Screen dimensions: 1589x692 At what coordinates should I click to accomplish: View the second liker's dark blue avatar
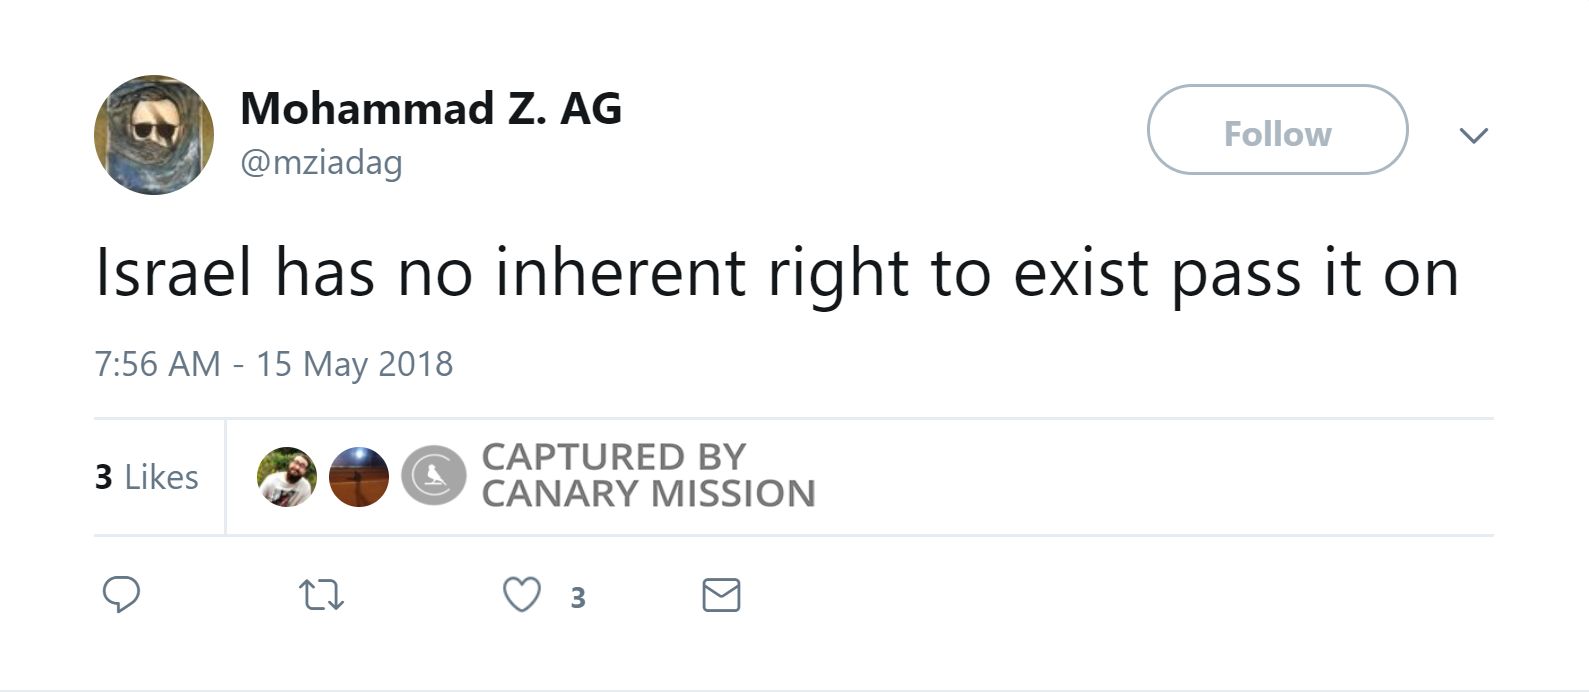[358, 477]
